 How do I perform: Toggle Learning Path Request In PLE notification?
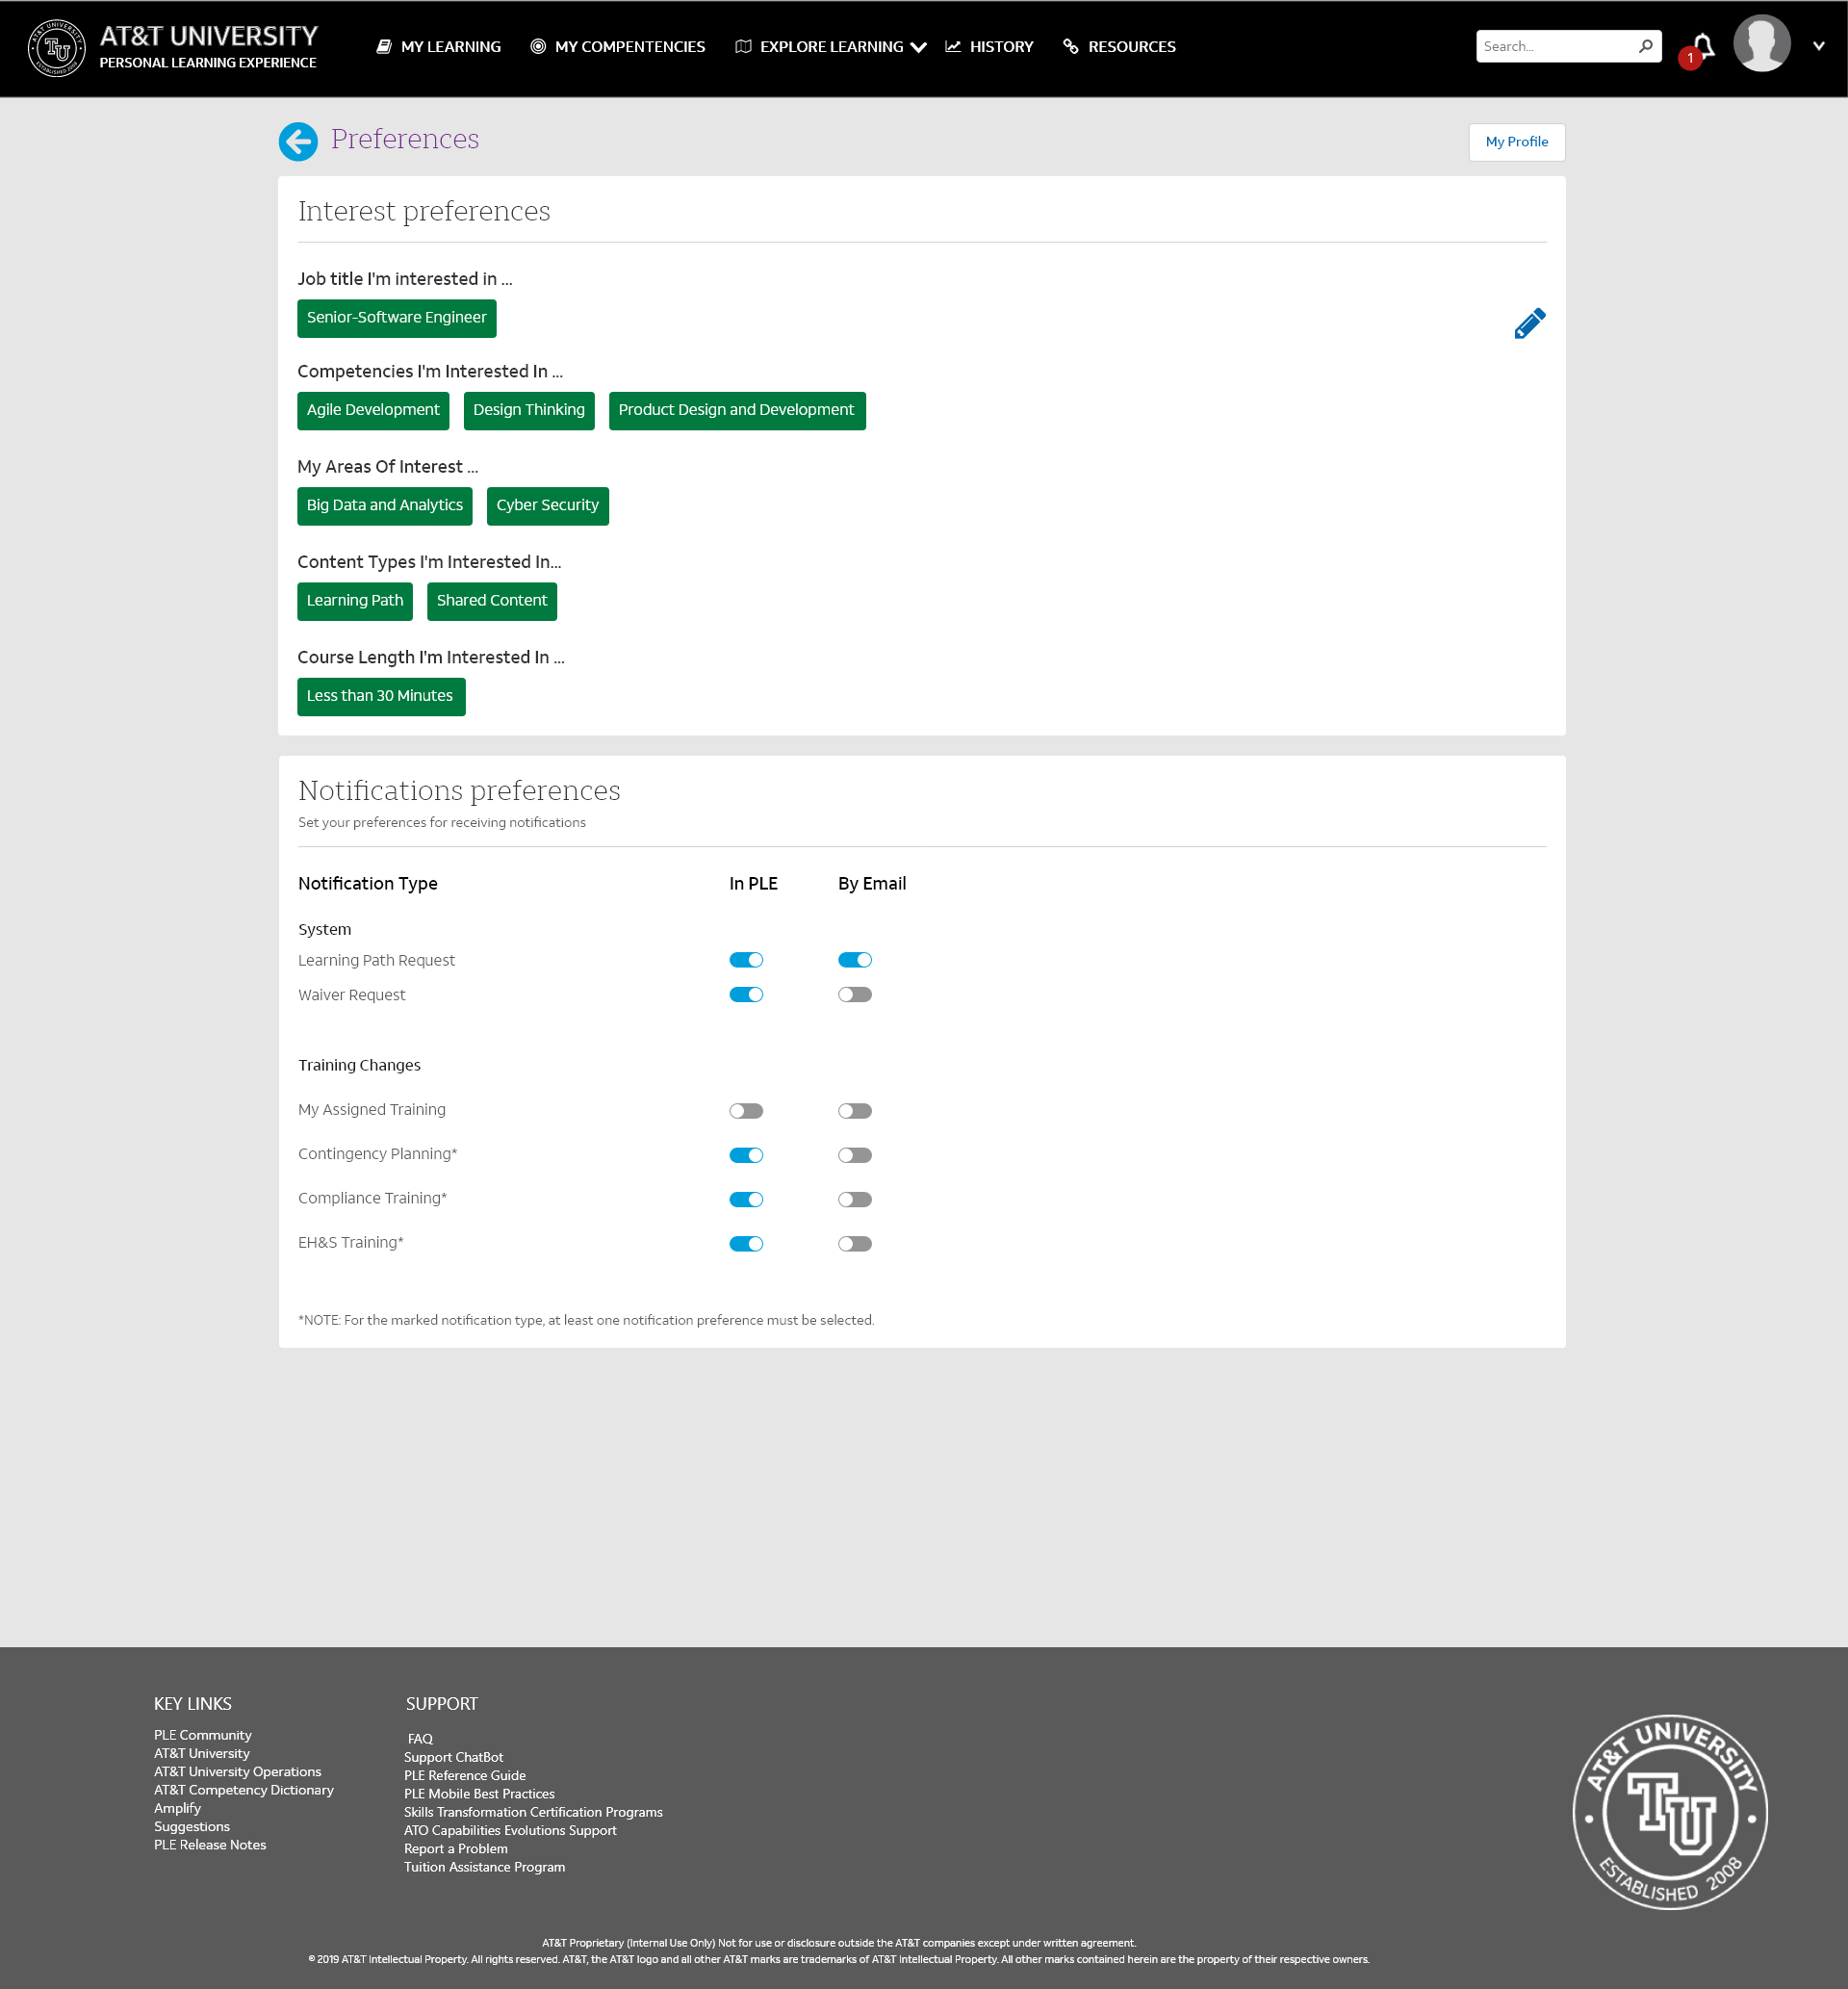point(747,959)
